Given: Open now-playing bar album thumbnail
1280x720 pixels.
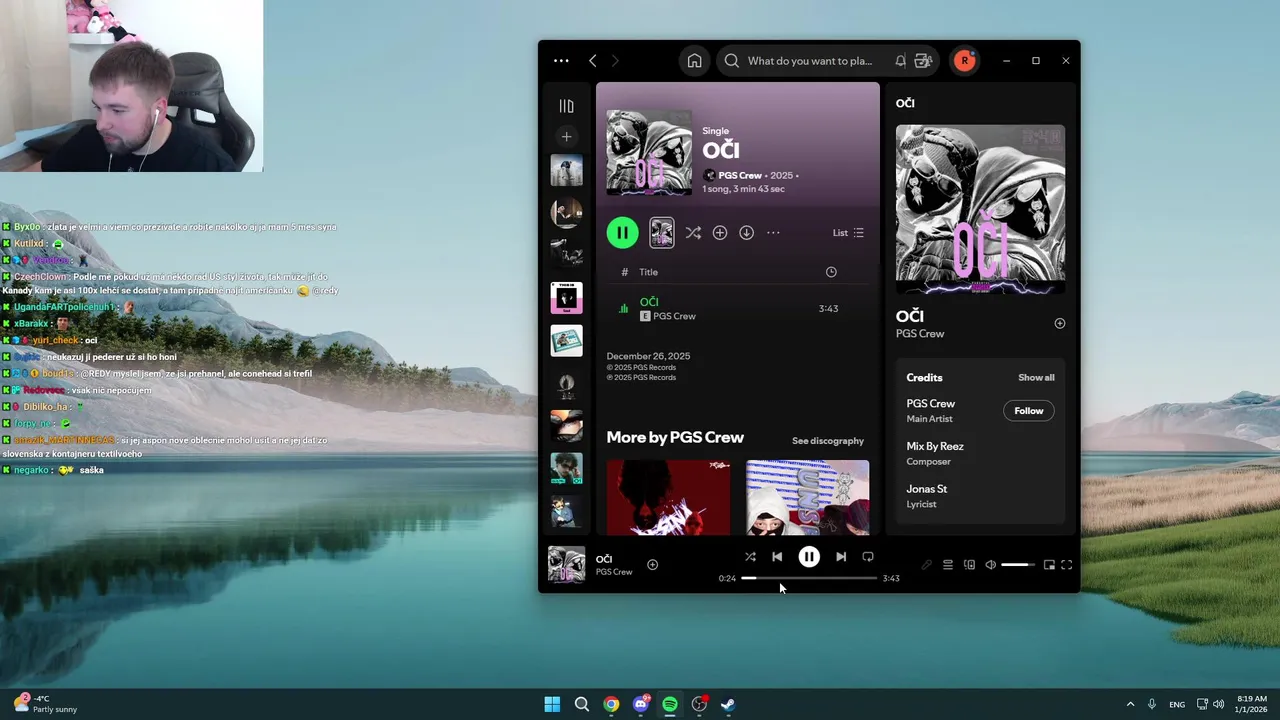Looking at the screenshot, I should (x=567, y=564).
